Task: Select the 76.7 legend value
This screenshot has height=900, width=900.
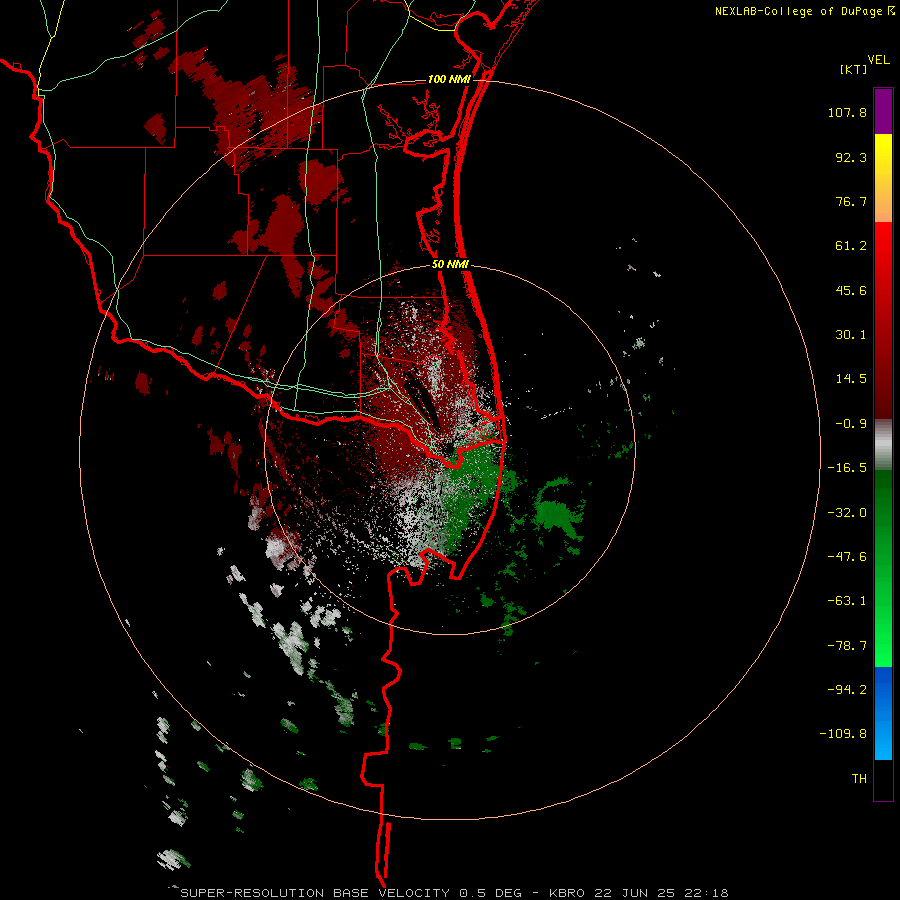Action: 851,201
